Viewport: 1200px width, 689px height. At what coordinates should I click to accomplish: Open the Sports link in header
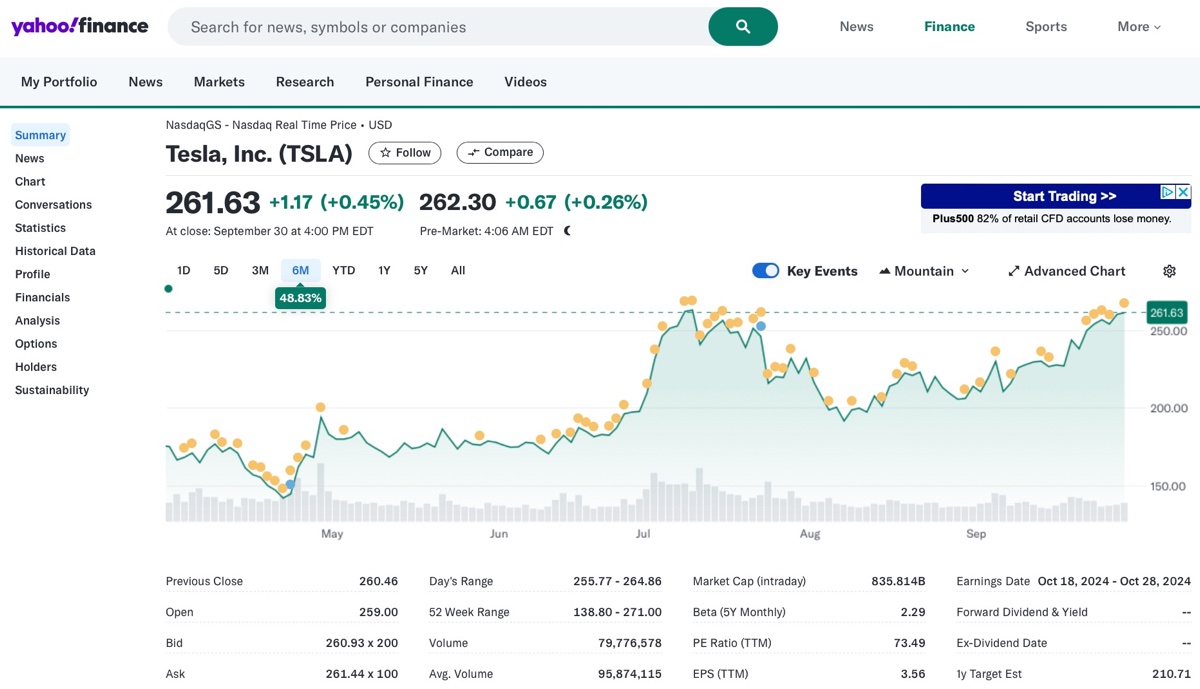click(1046, 27)
